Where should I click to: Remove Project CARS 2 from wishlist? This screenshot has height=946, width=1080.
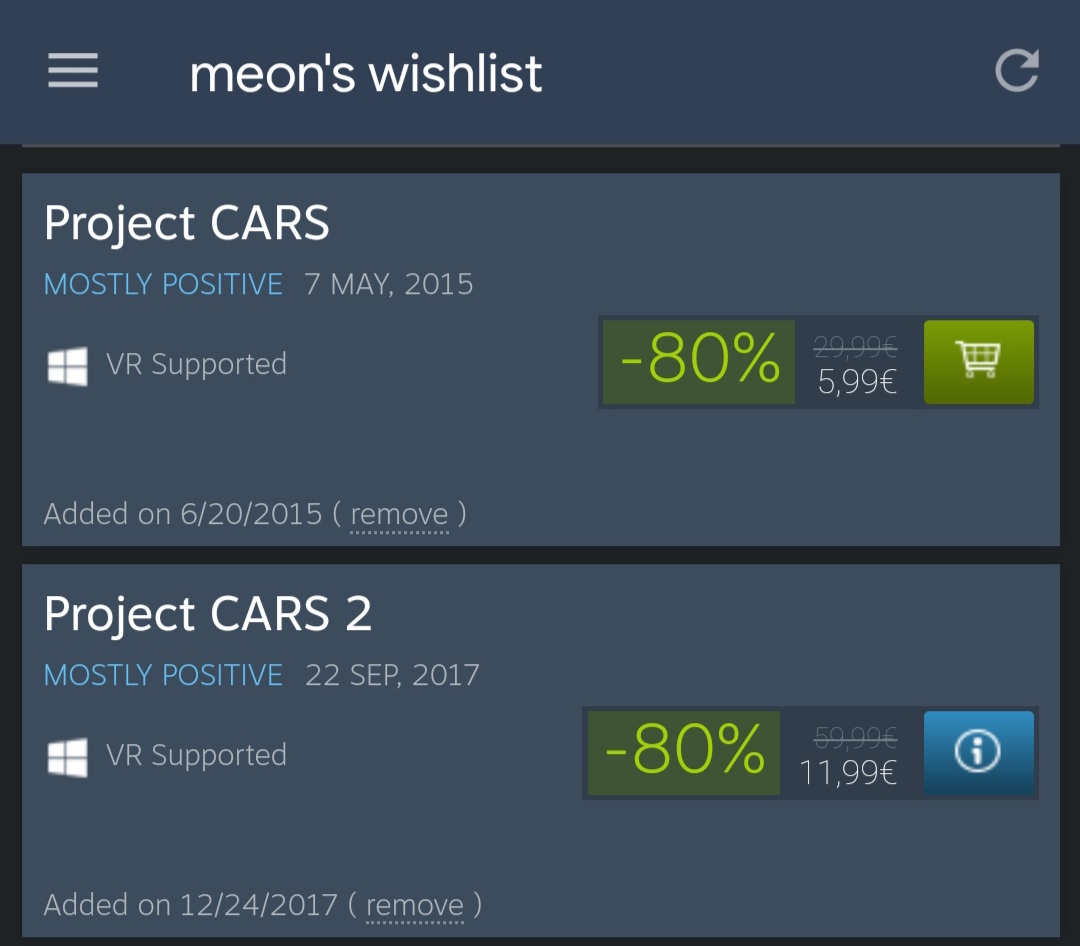pyautogui.click(x=415, y=905)
